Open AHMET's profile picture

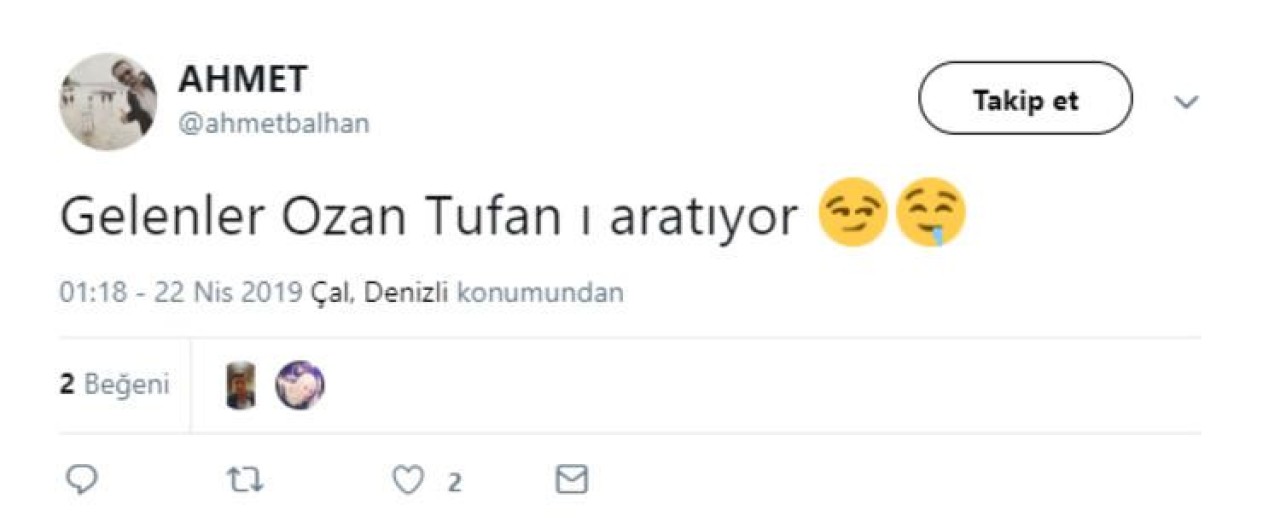coord(108,102)
